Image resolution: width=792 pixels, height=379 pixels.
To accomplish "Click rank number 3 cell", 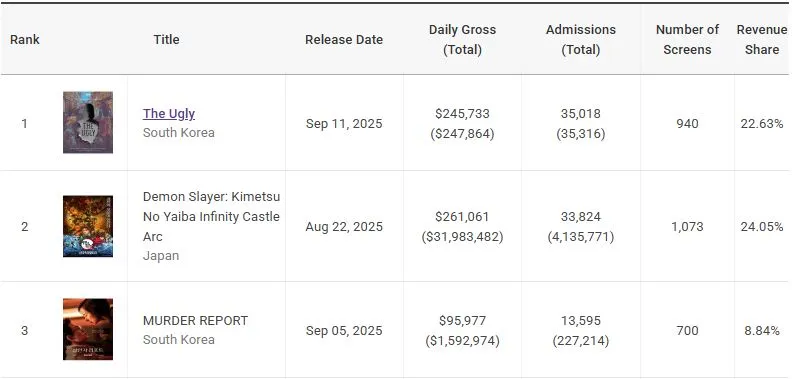I will 25,330.
